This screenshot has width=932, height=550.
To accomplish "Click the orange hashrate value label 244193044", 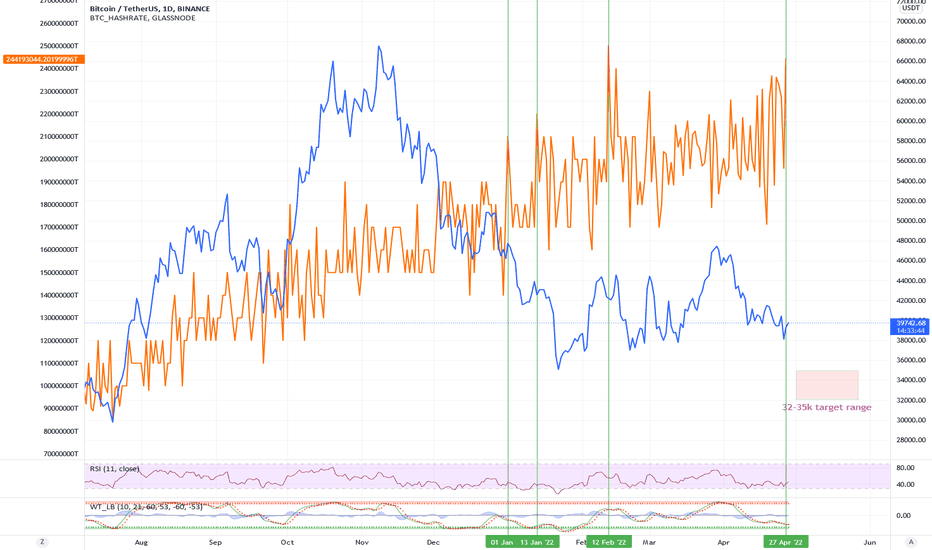I will 44,59.
